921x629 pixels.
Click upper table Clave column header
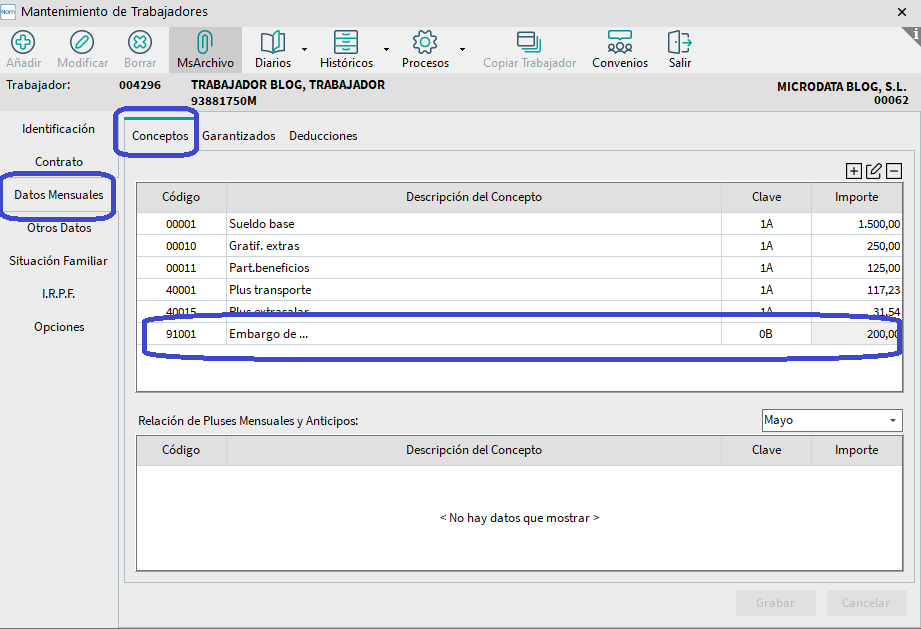(766, 197)
